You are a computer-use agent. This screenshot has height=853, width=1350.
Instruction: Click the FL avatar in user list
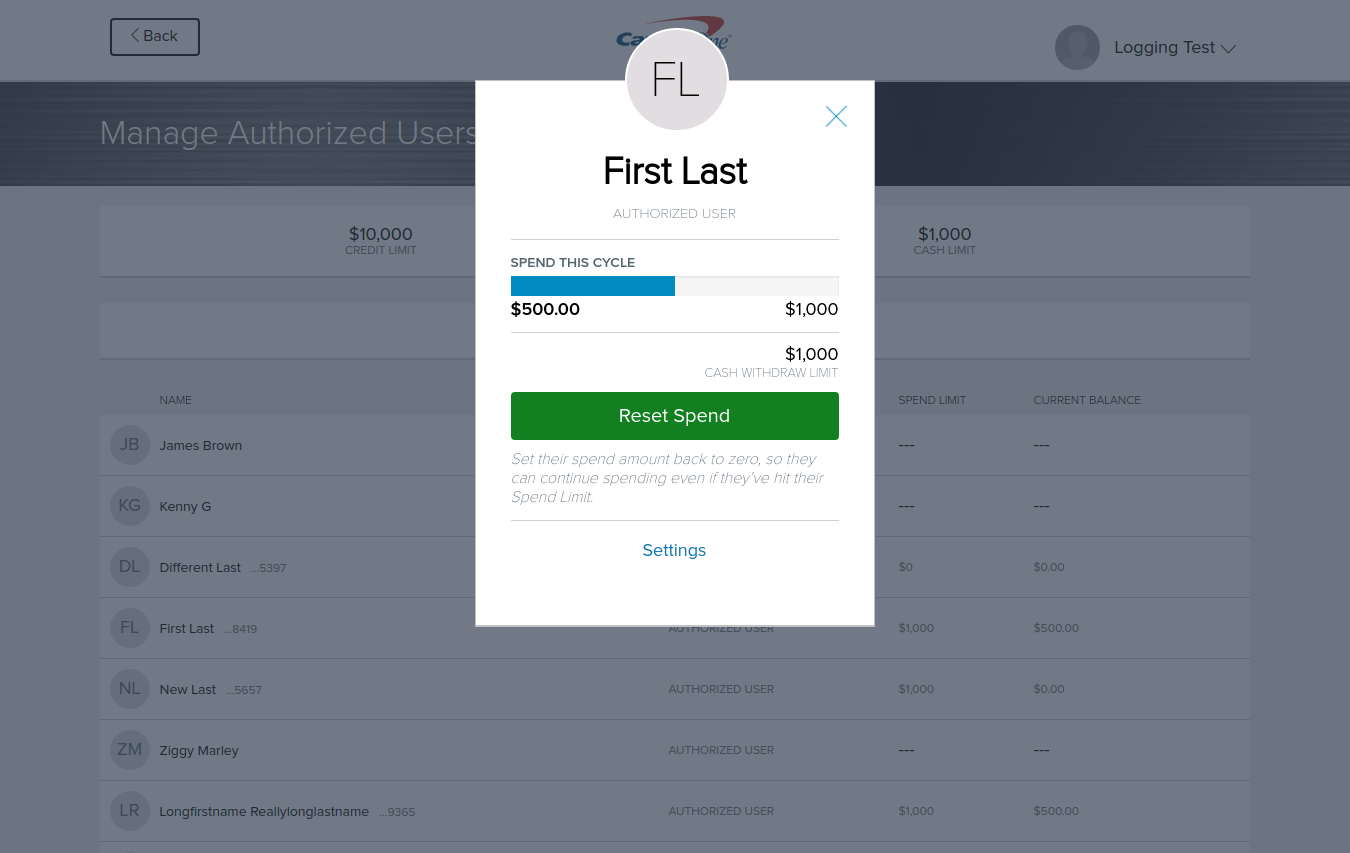pyautogui.click(x=130, y=628)
